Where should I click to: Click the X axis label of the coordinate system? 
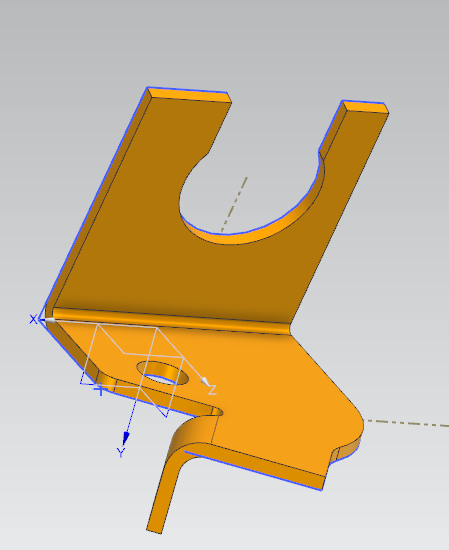[33, 319]
